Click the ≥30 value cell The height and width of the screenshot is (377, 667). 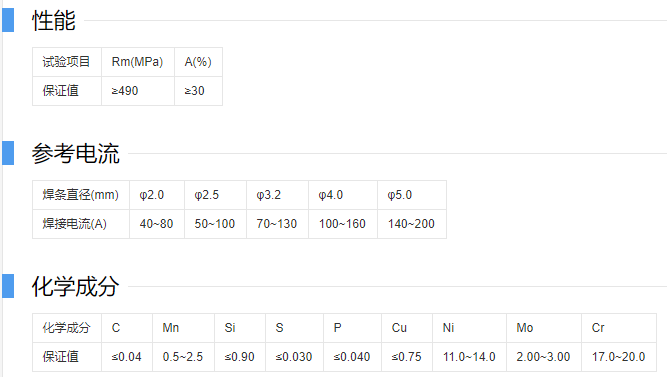point(198,91)
